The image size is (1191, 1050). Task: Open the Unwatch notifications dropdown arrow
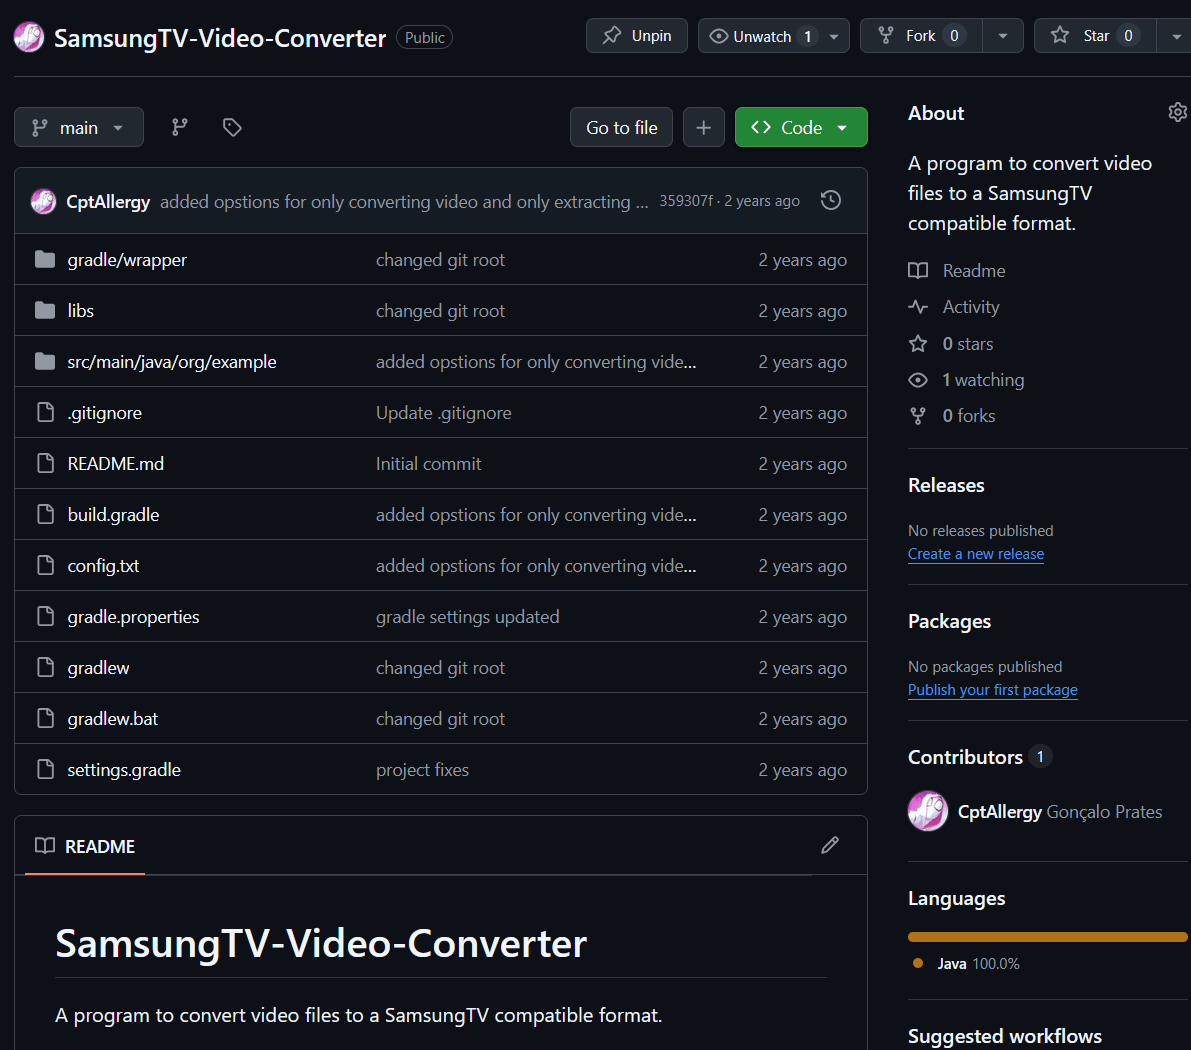[x=834, y=36]
